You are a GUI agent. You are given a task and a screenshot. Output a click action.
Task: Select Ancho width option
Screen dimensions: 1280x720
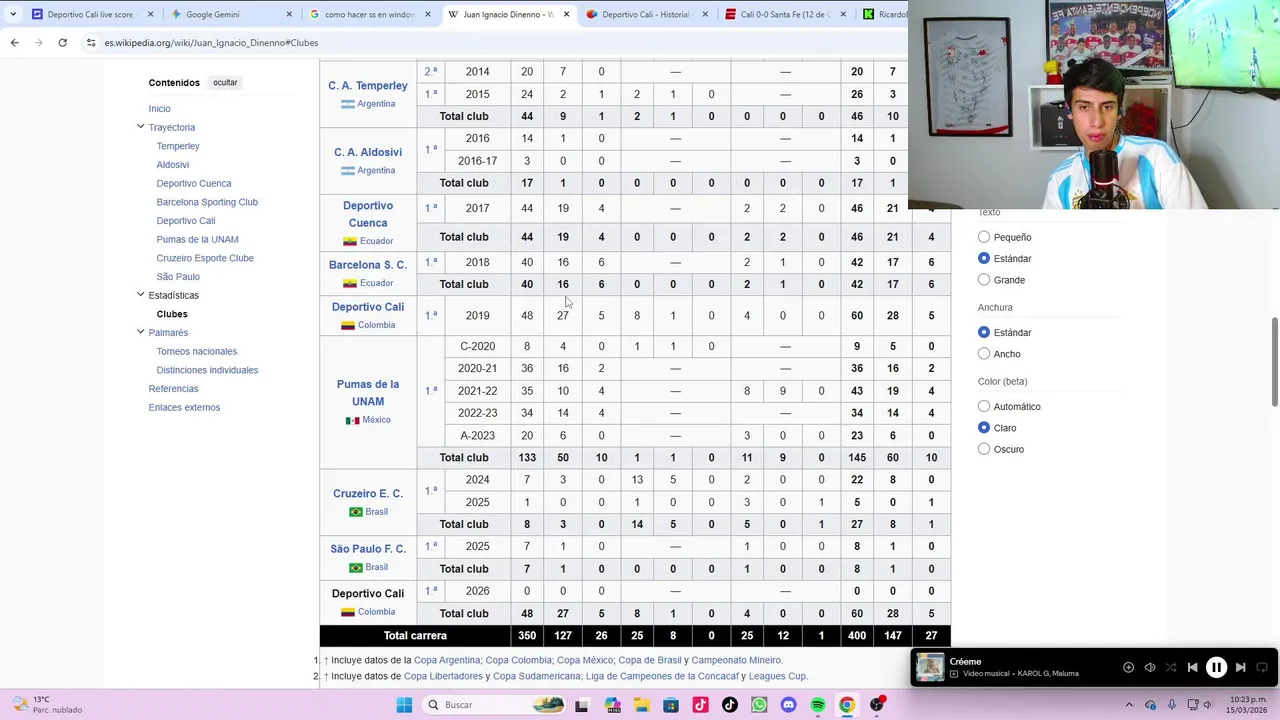coord(984,354)
